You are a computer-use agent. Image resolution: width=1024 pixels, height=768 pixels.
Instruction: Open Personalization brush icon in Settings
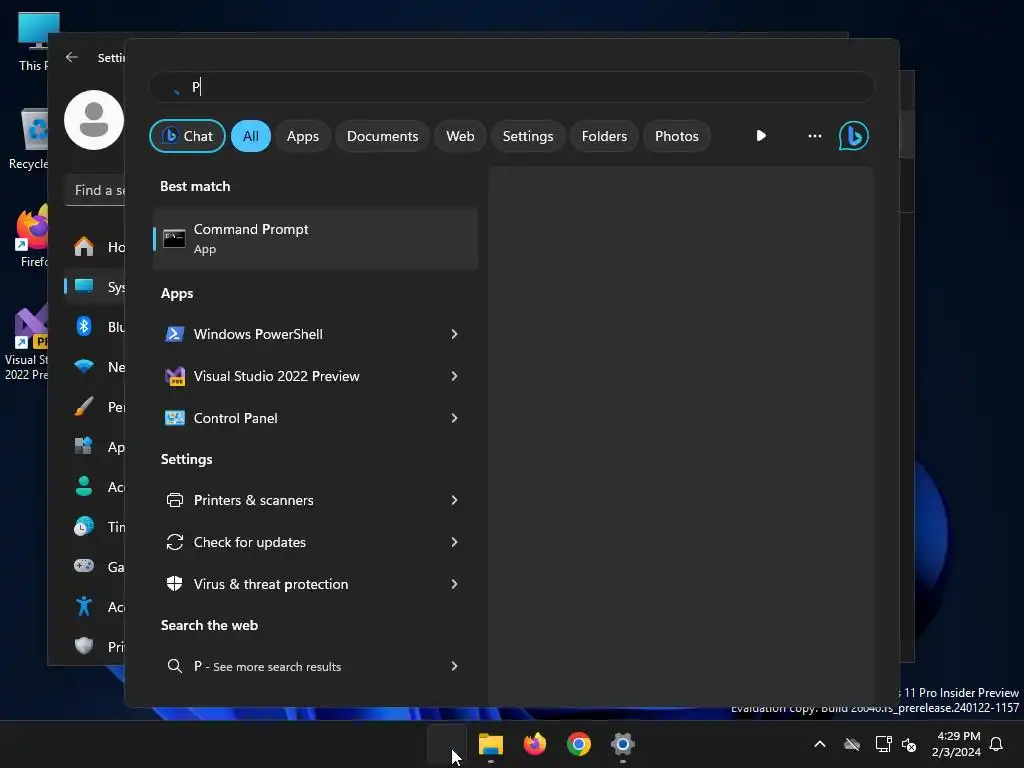(x=84, y=406)
